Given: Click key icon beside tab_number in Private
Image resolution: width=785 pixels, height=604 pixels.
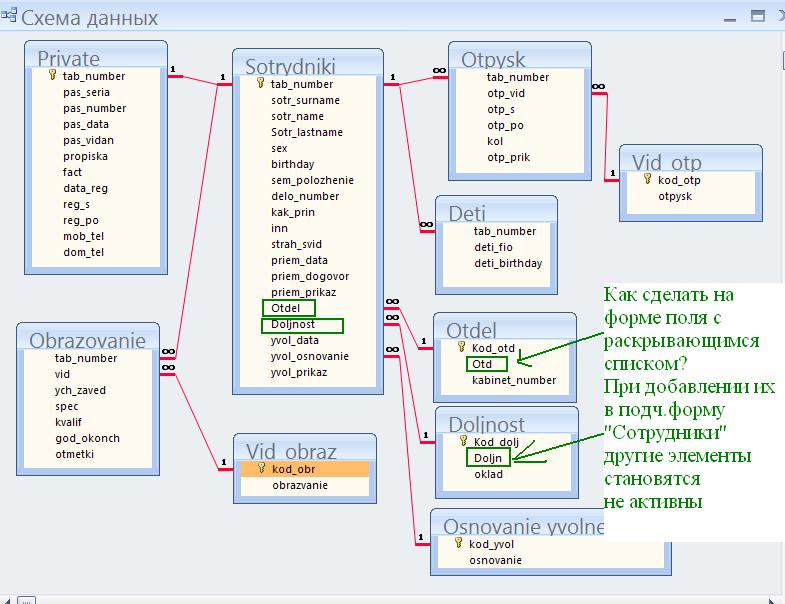Looking at the screenshot, I should tap(53, 75).
